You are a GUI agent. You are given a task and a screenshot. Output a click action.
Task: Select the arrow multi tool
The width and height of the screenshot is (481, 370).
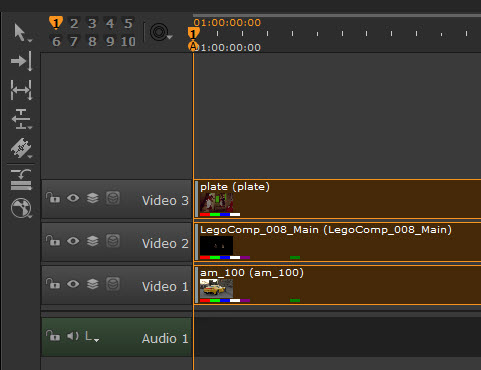click(x=20, y=32)
